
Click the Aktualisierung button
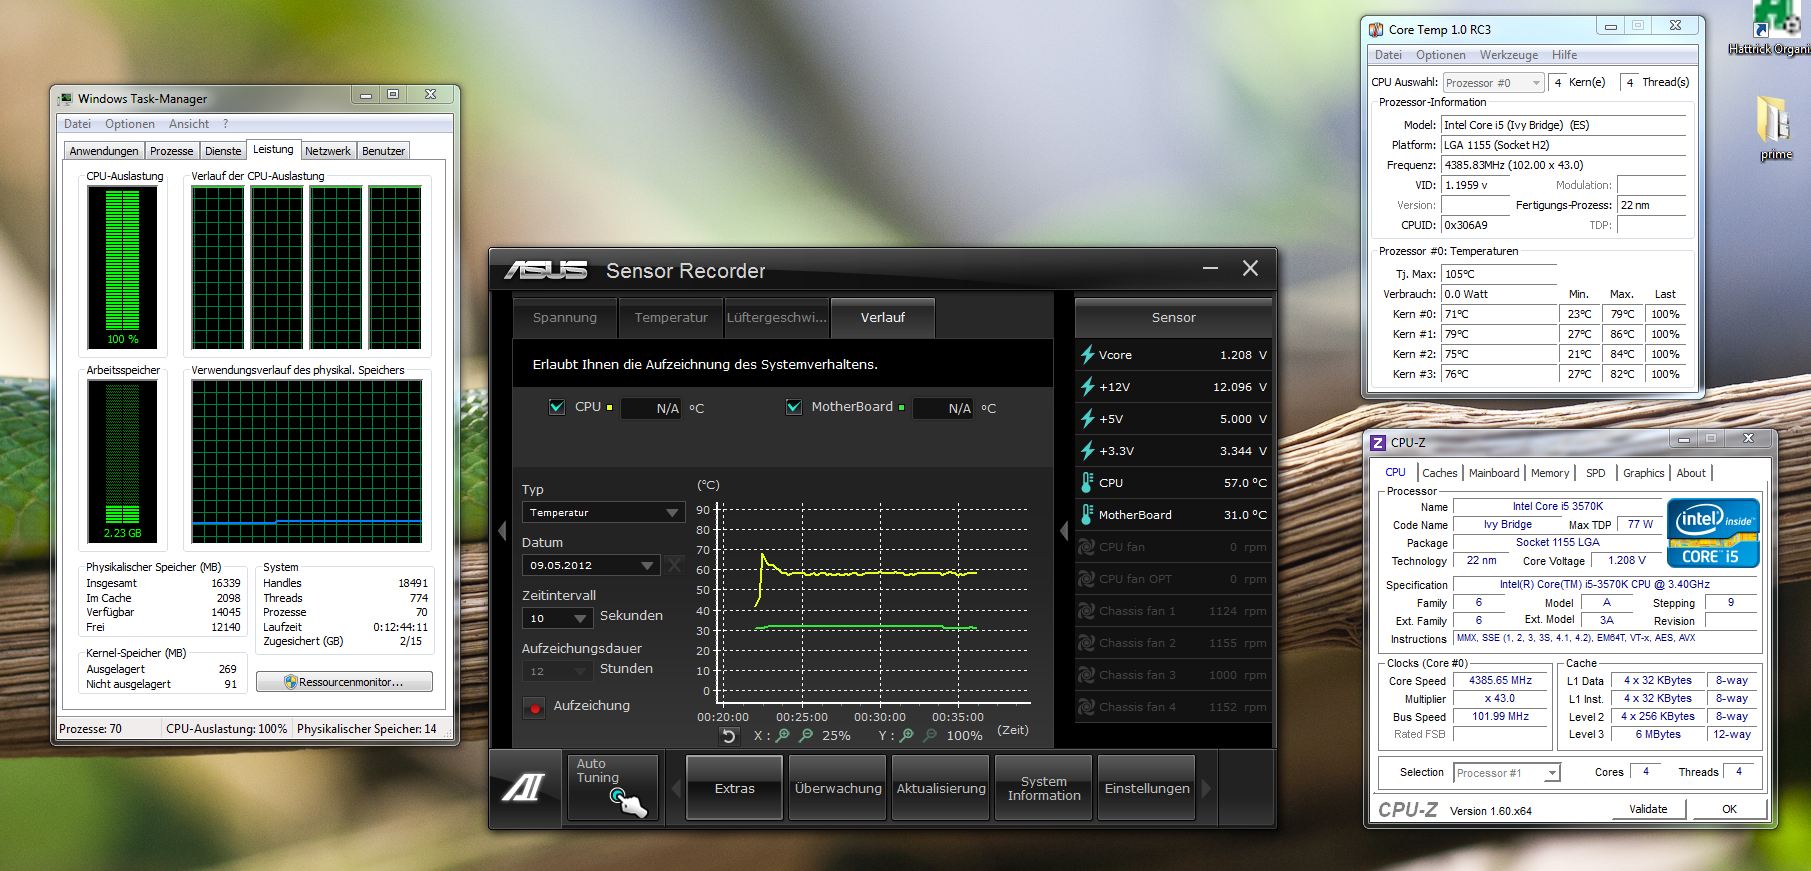point(941,788)
